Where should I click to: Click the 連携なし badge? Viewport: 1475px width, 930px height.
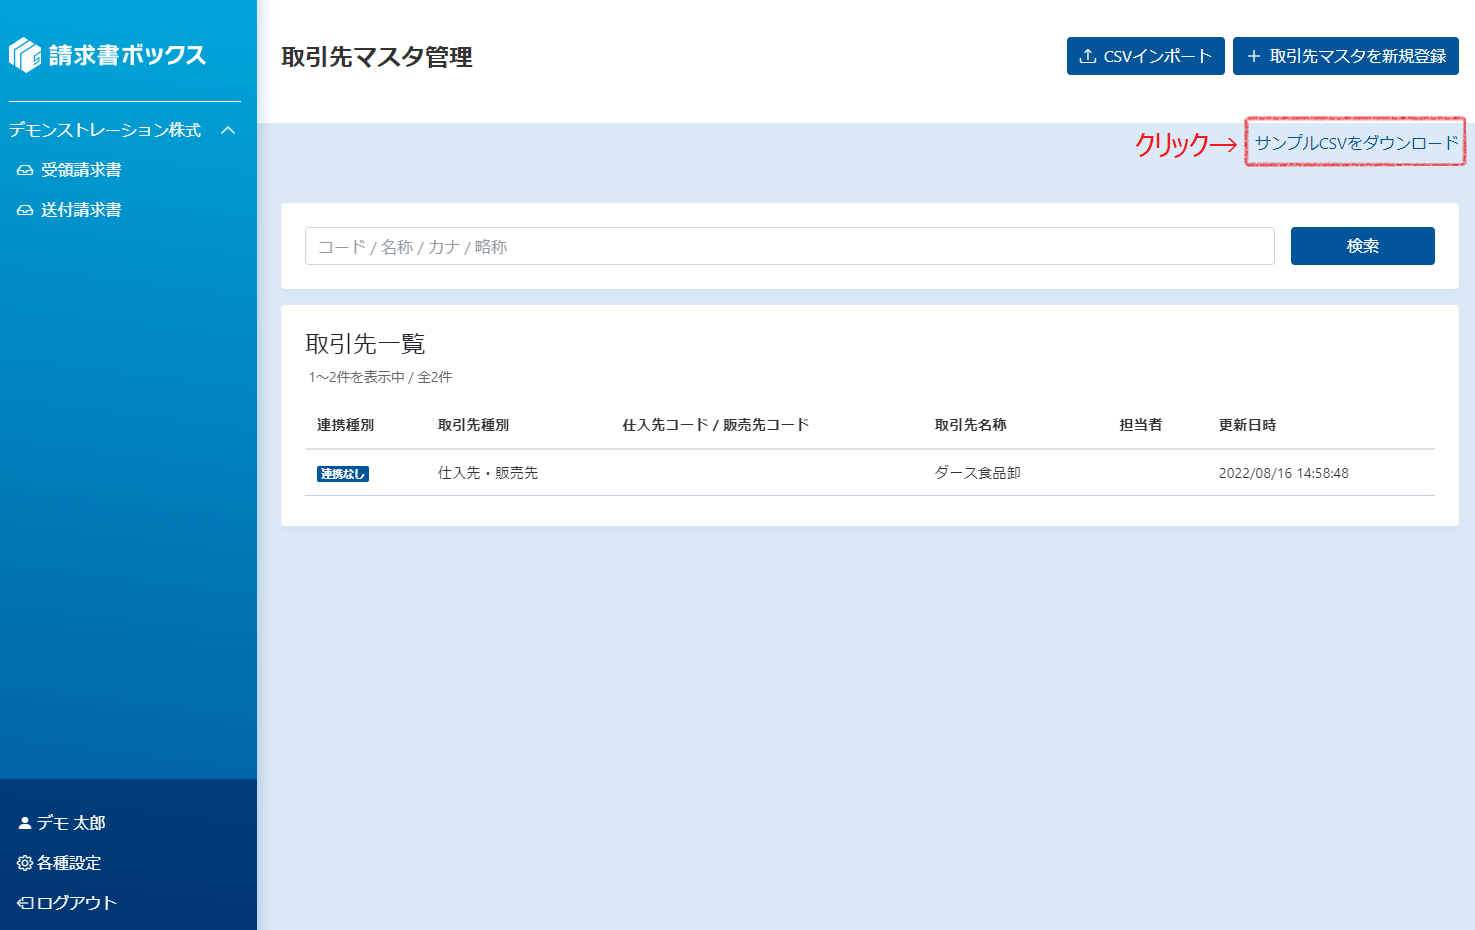pos(343,474)
